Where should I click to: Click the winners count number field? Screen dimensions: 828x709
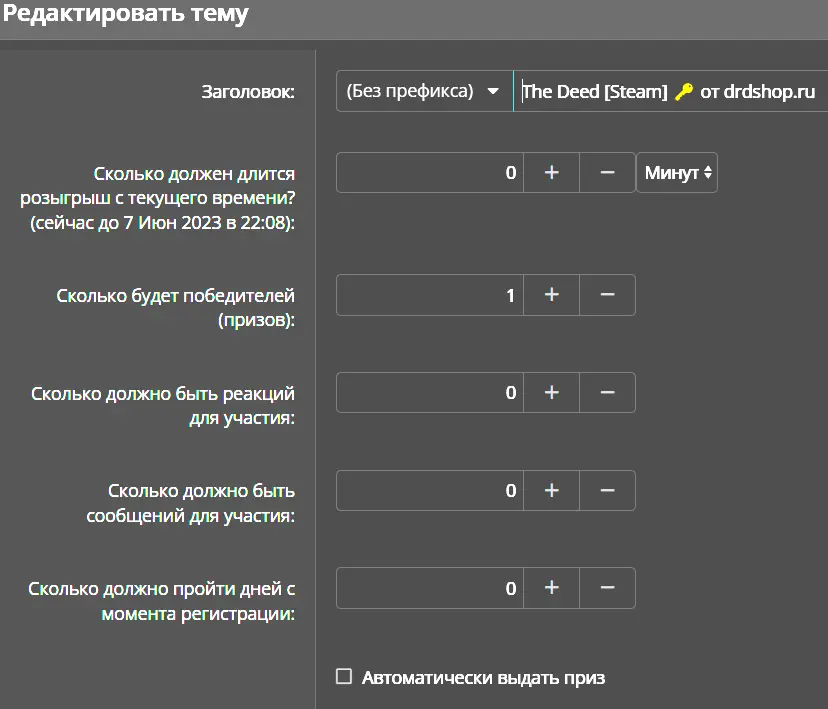430,295
